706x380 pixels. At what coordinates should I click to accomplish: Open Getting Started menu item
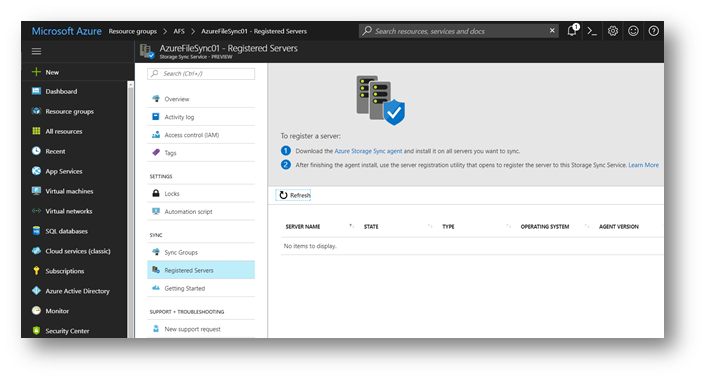[x=201, y=288]
